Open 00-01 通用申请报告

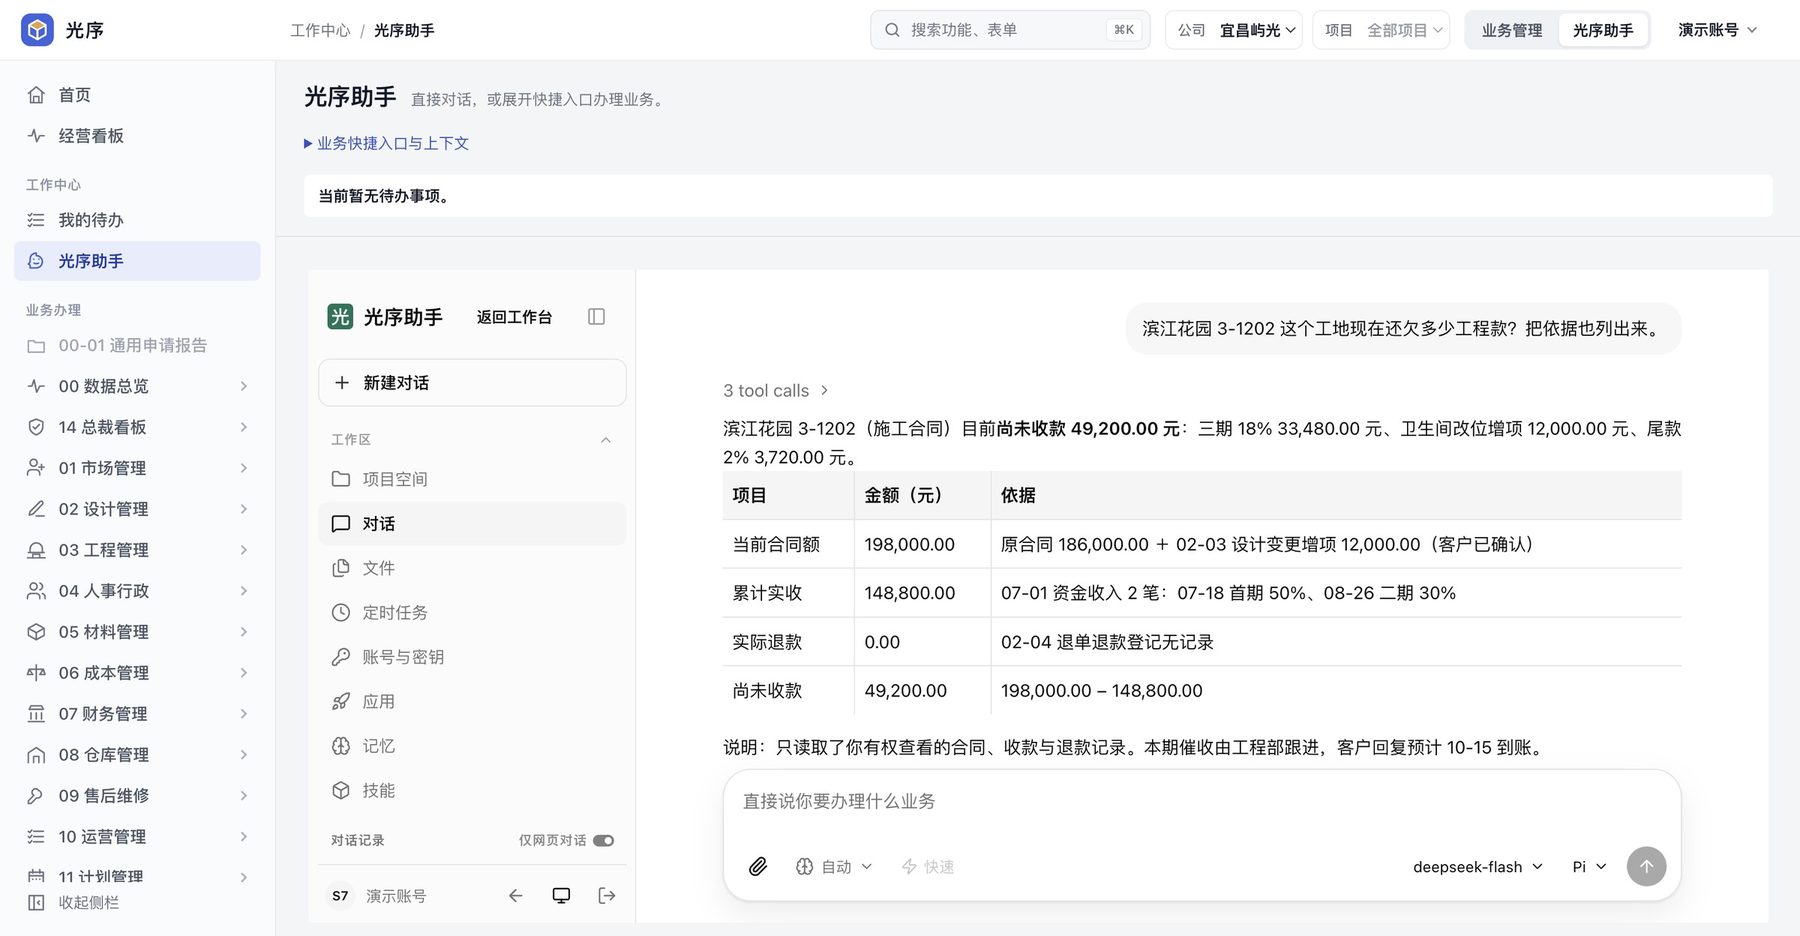137,345
